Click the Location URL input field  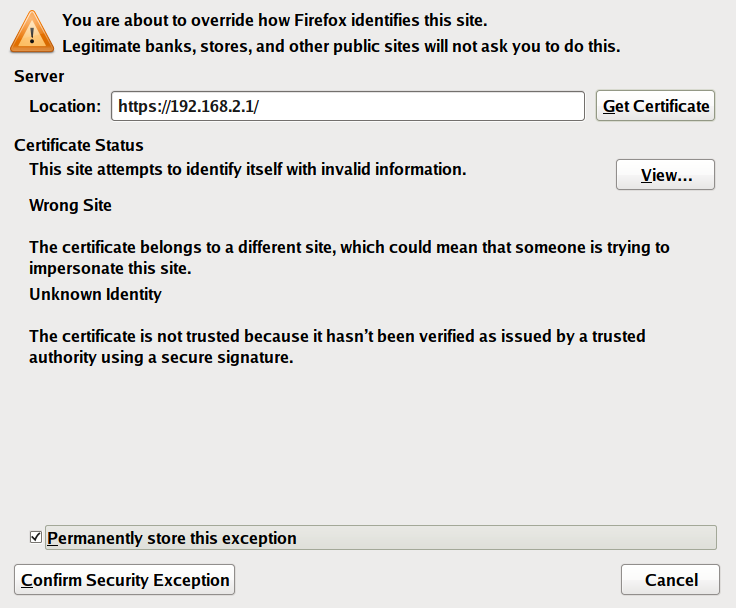347,106
